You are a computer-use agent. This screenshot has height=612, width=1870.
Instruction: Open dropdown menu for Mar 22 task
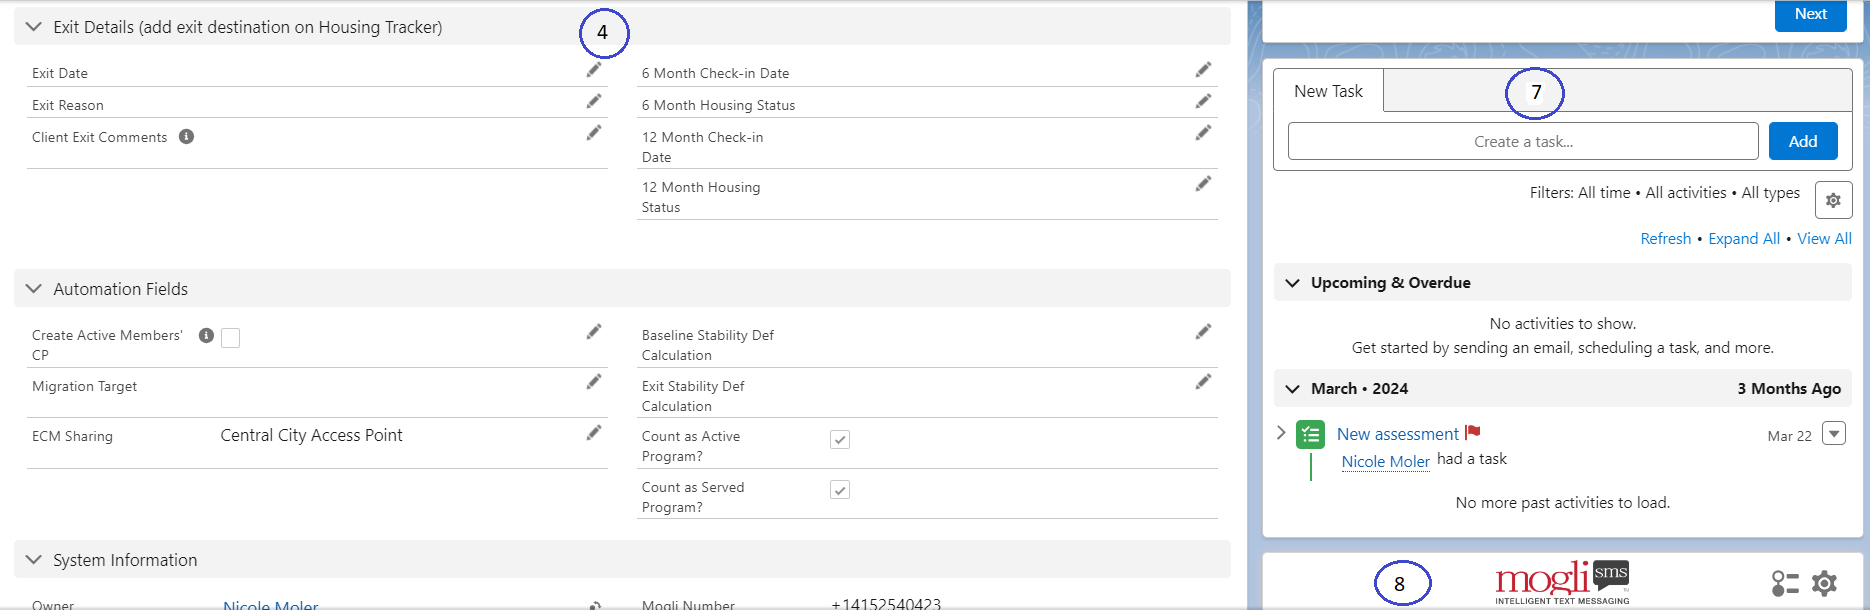[1834, 434]
